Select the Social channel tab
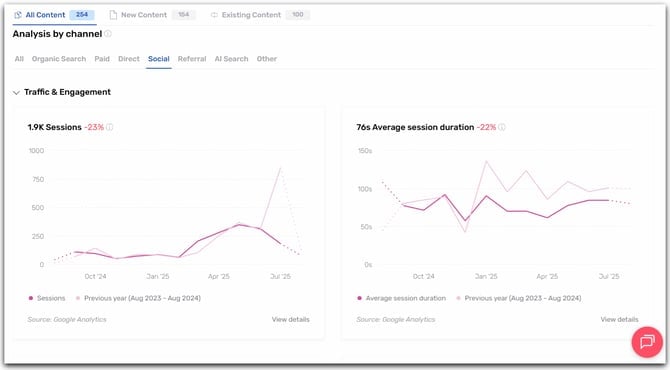The width and height of the screenshot is (670, 370). (159, 59)
